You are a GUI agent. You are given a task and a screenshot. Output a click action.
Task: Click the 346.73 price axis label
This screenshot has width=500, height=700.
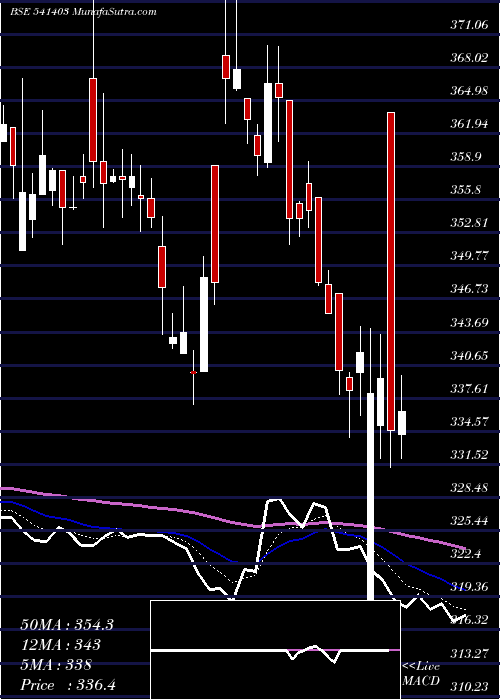(469, 289)
